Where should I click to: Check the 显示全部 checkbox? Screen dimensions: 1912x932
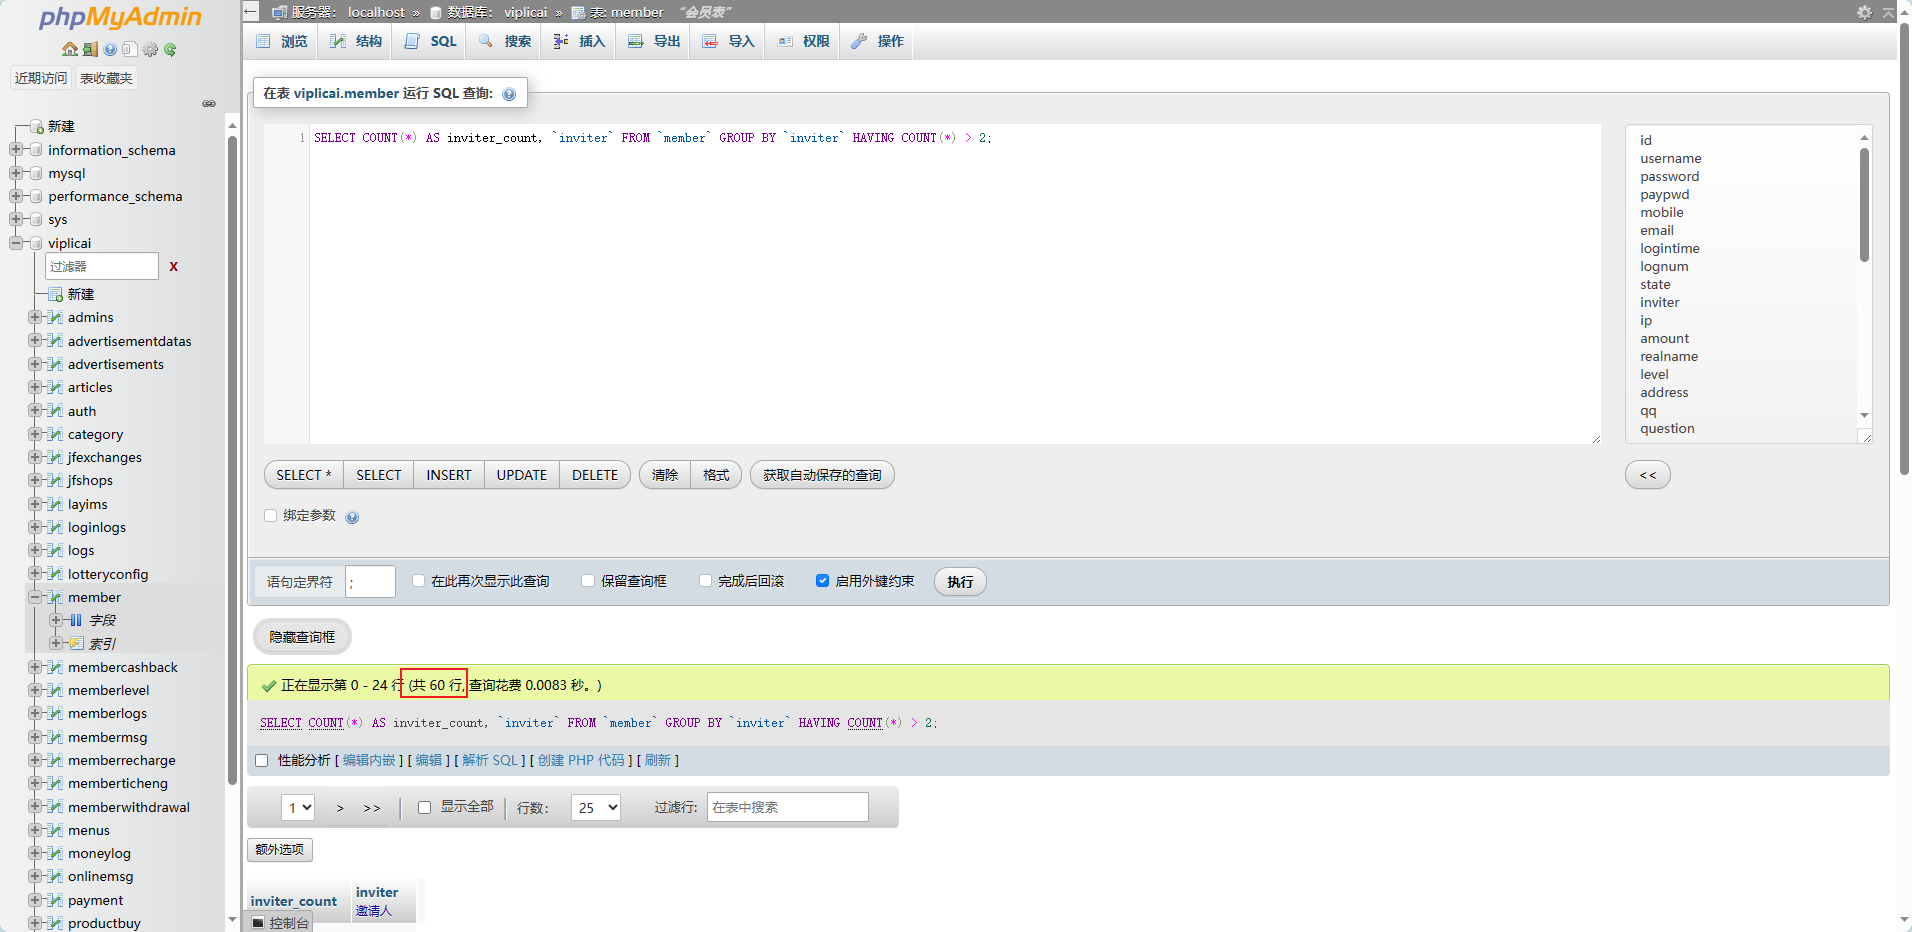point(424,807)
